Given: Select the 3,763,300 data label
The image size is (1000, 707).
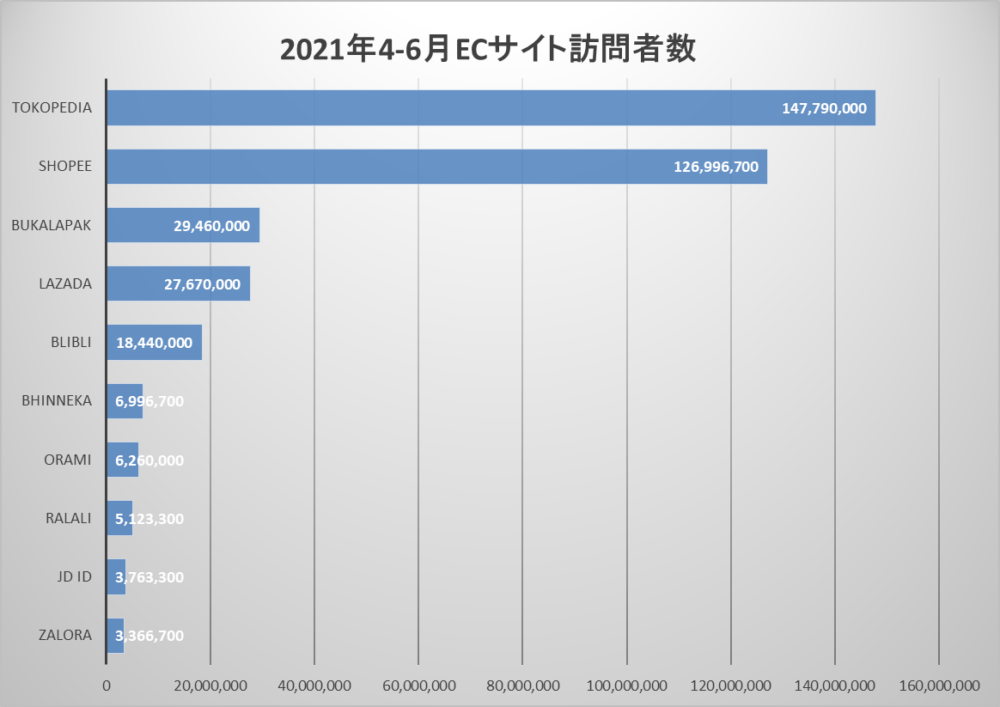Looking at the screenshot, I should (149, 578).
